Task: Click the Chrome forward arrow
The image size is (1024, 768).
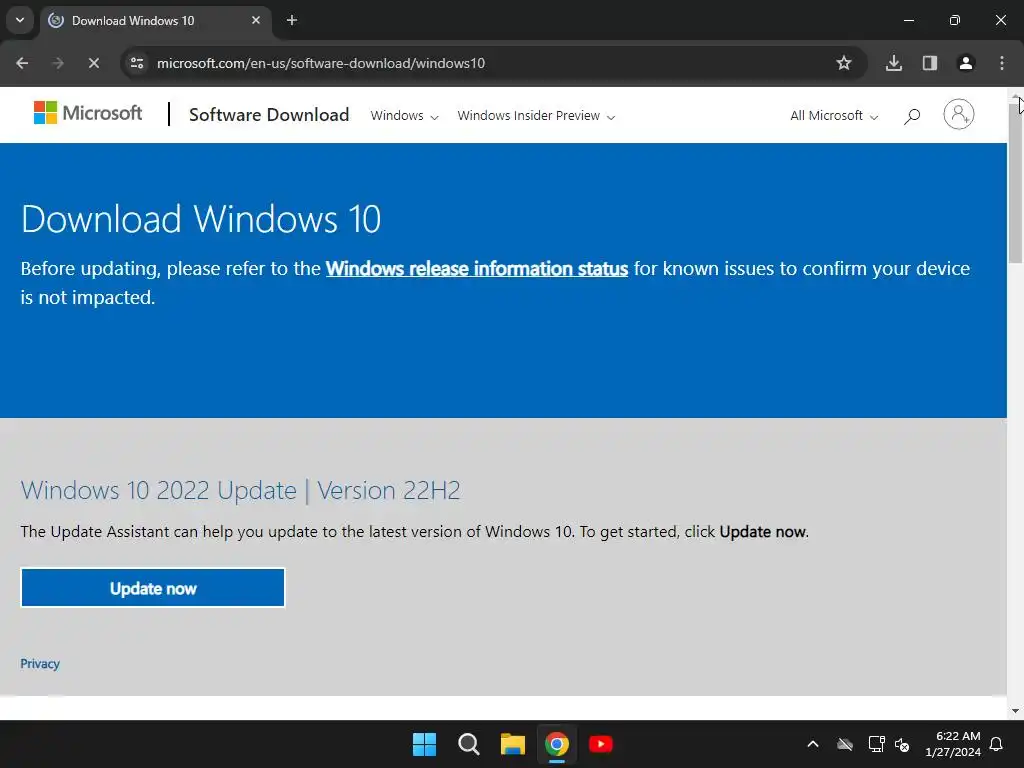Action: coord(58,63)
